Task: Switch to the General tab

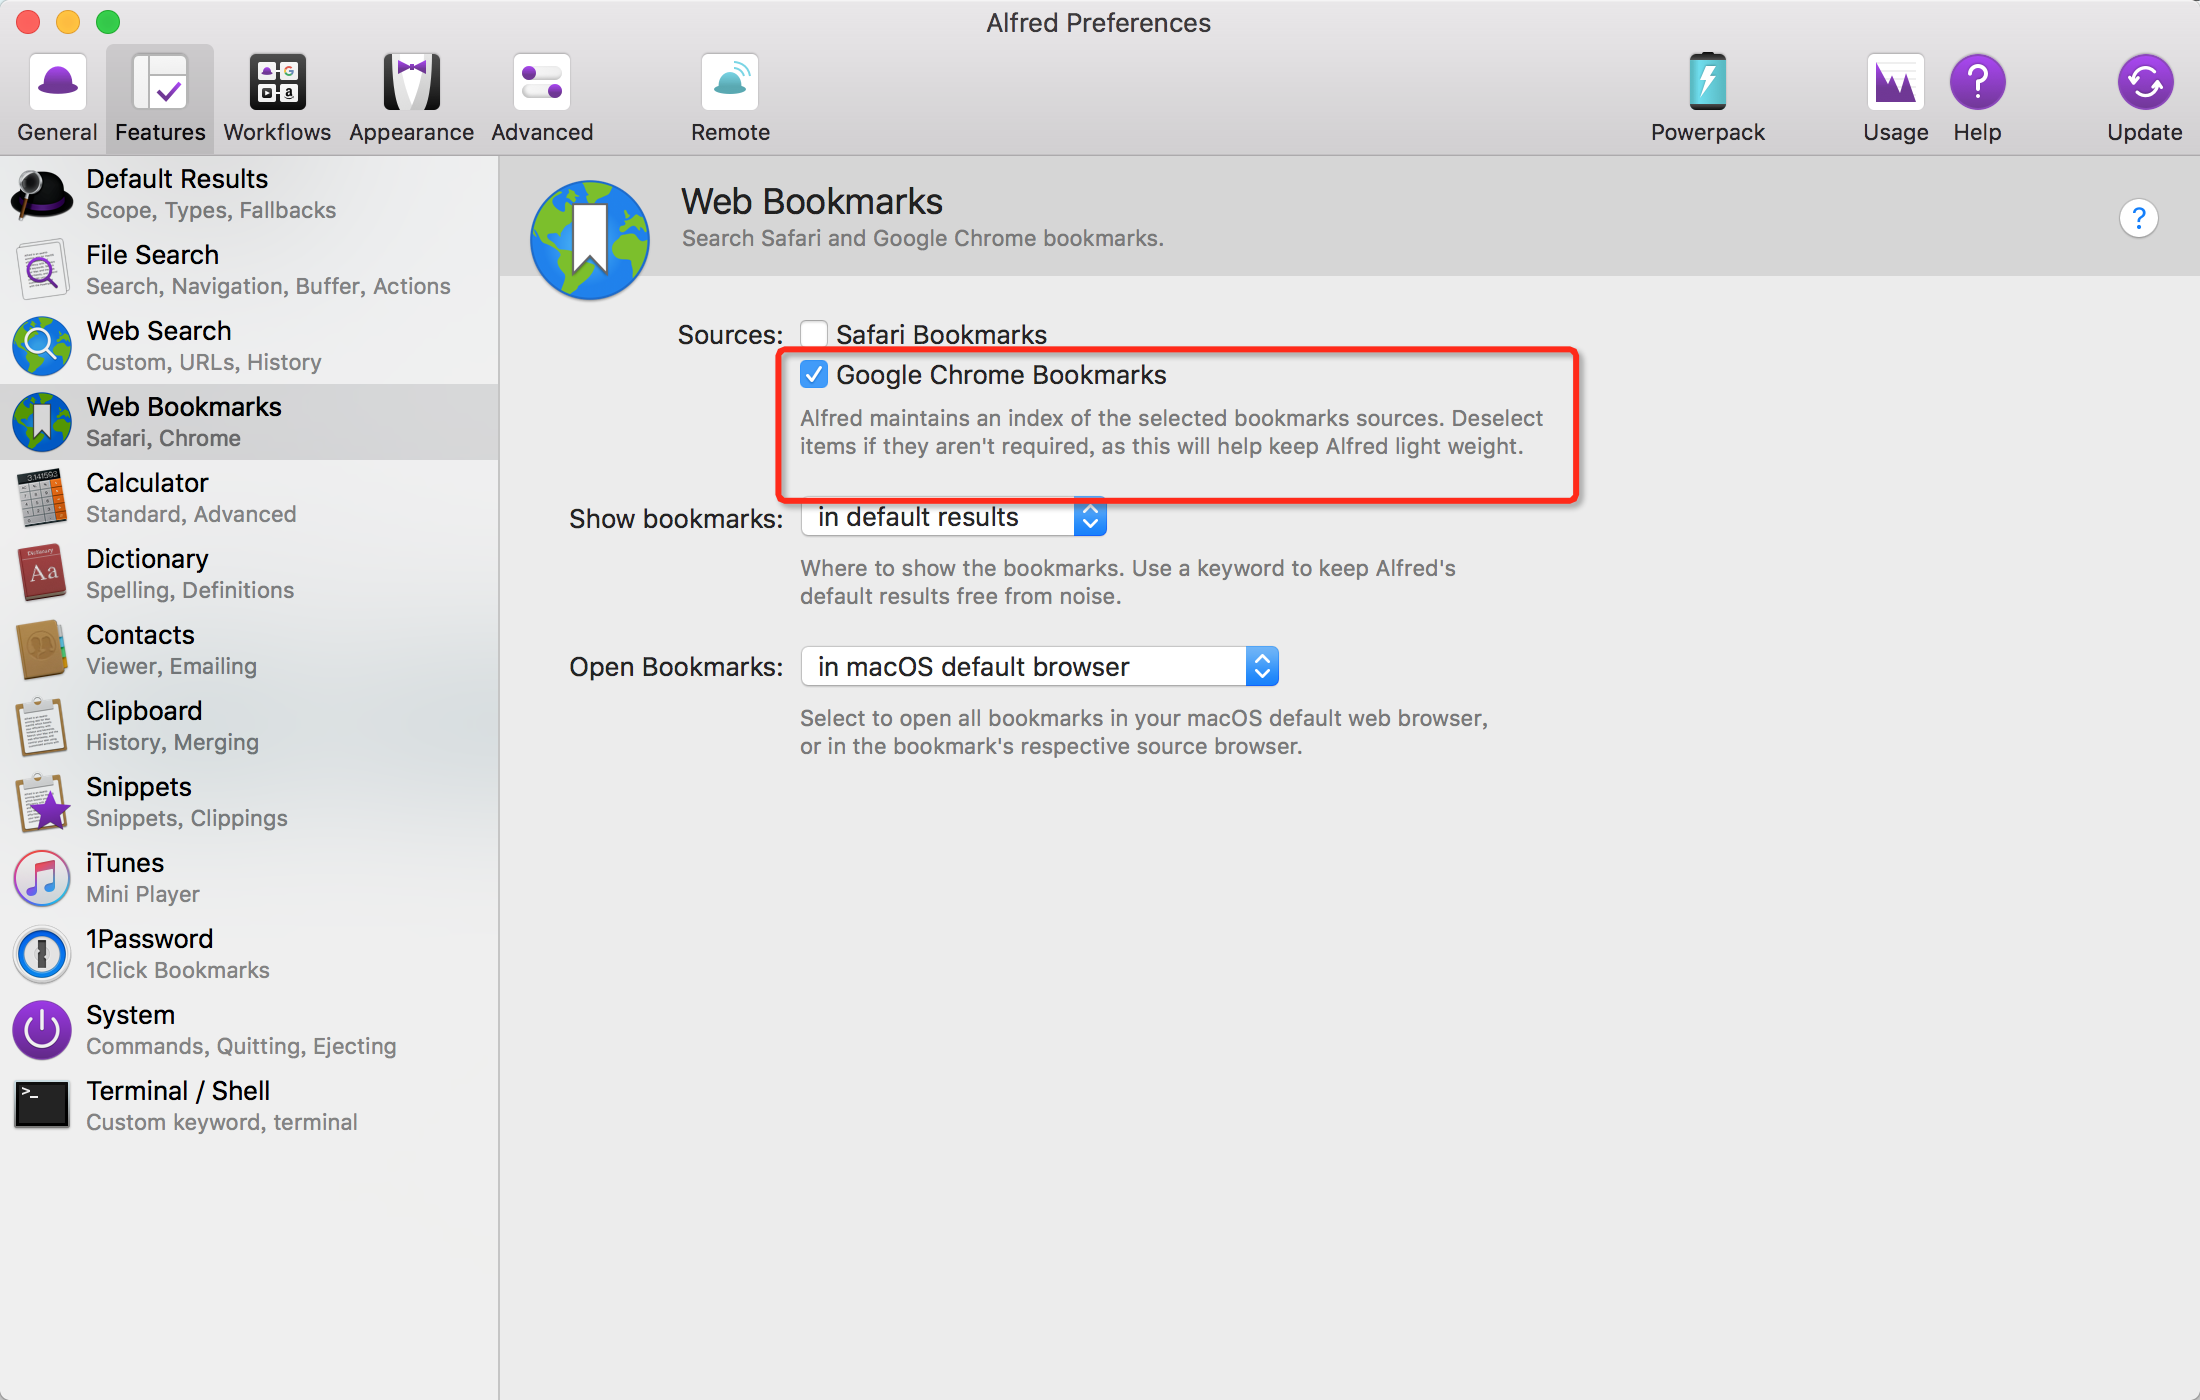Action: tap(57, 98)
